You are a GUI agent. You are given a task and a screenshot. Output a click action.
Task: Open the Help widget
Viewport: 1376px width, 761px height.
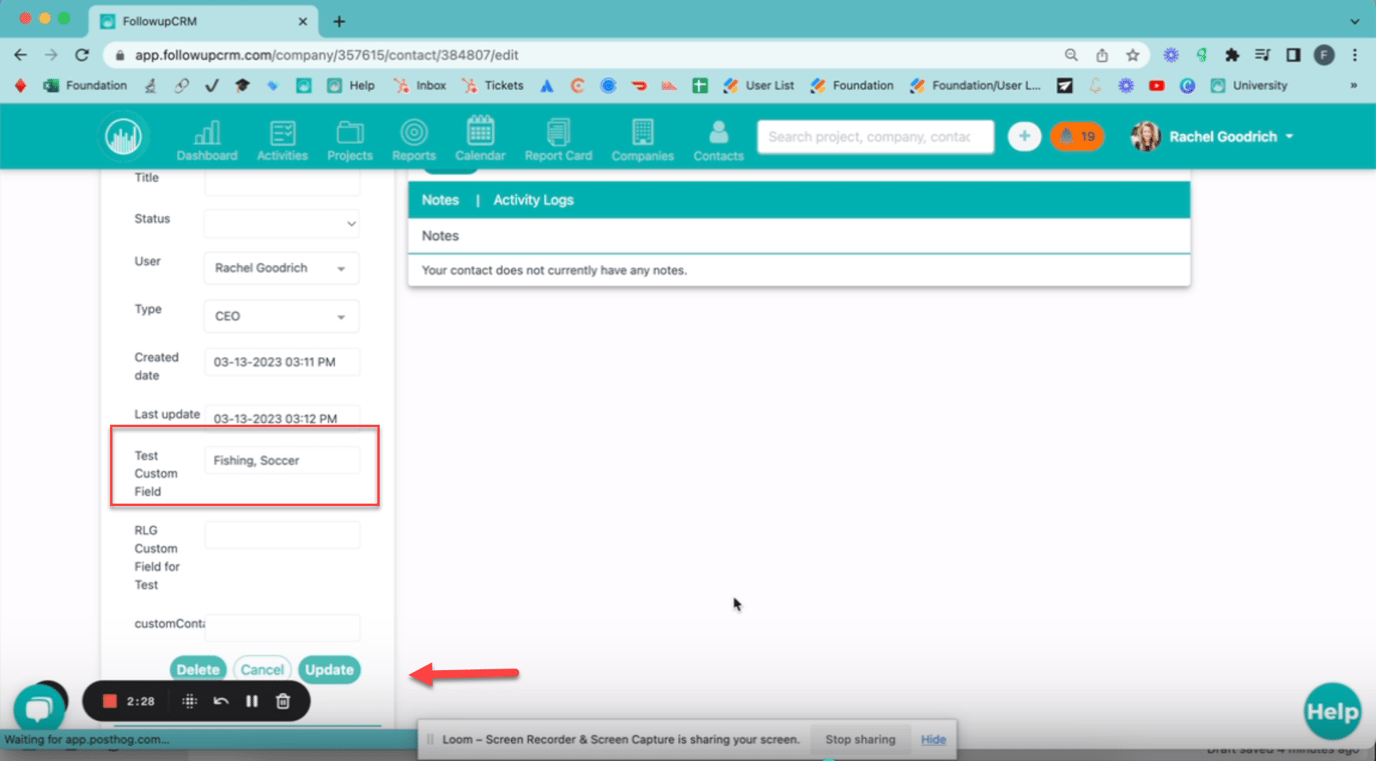1332,711
